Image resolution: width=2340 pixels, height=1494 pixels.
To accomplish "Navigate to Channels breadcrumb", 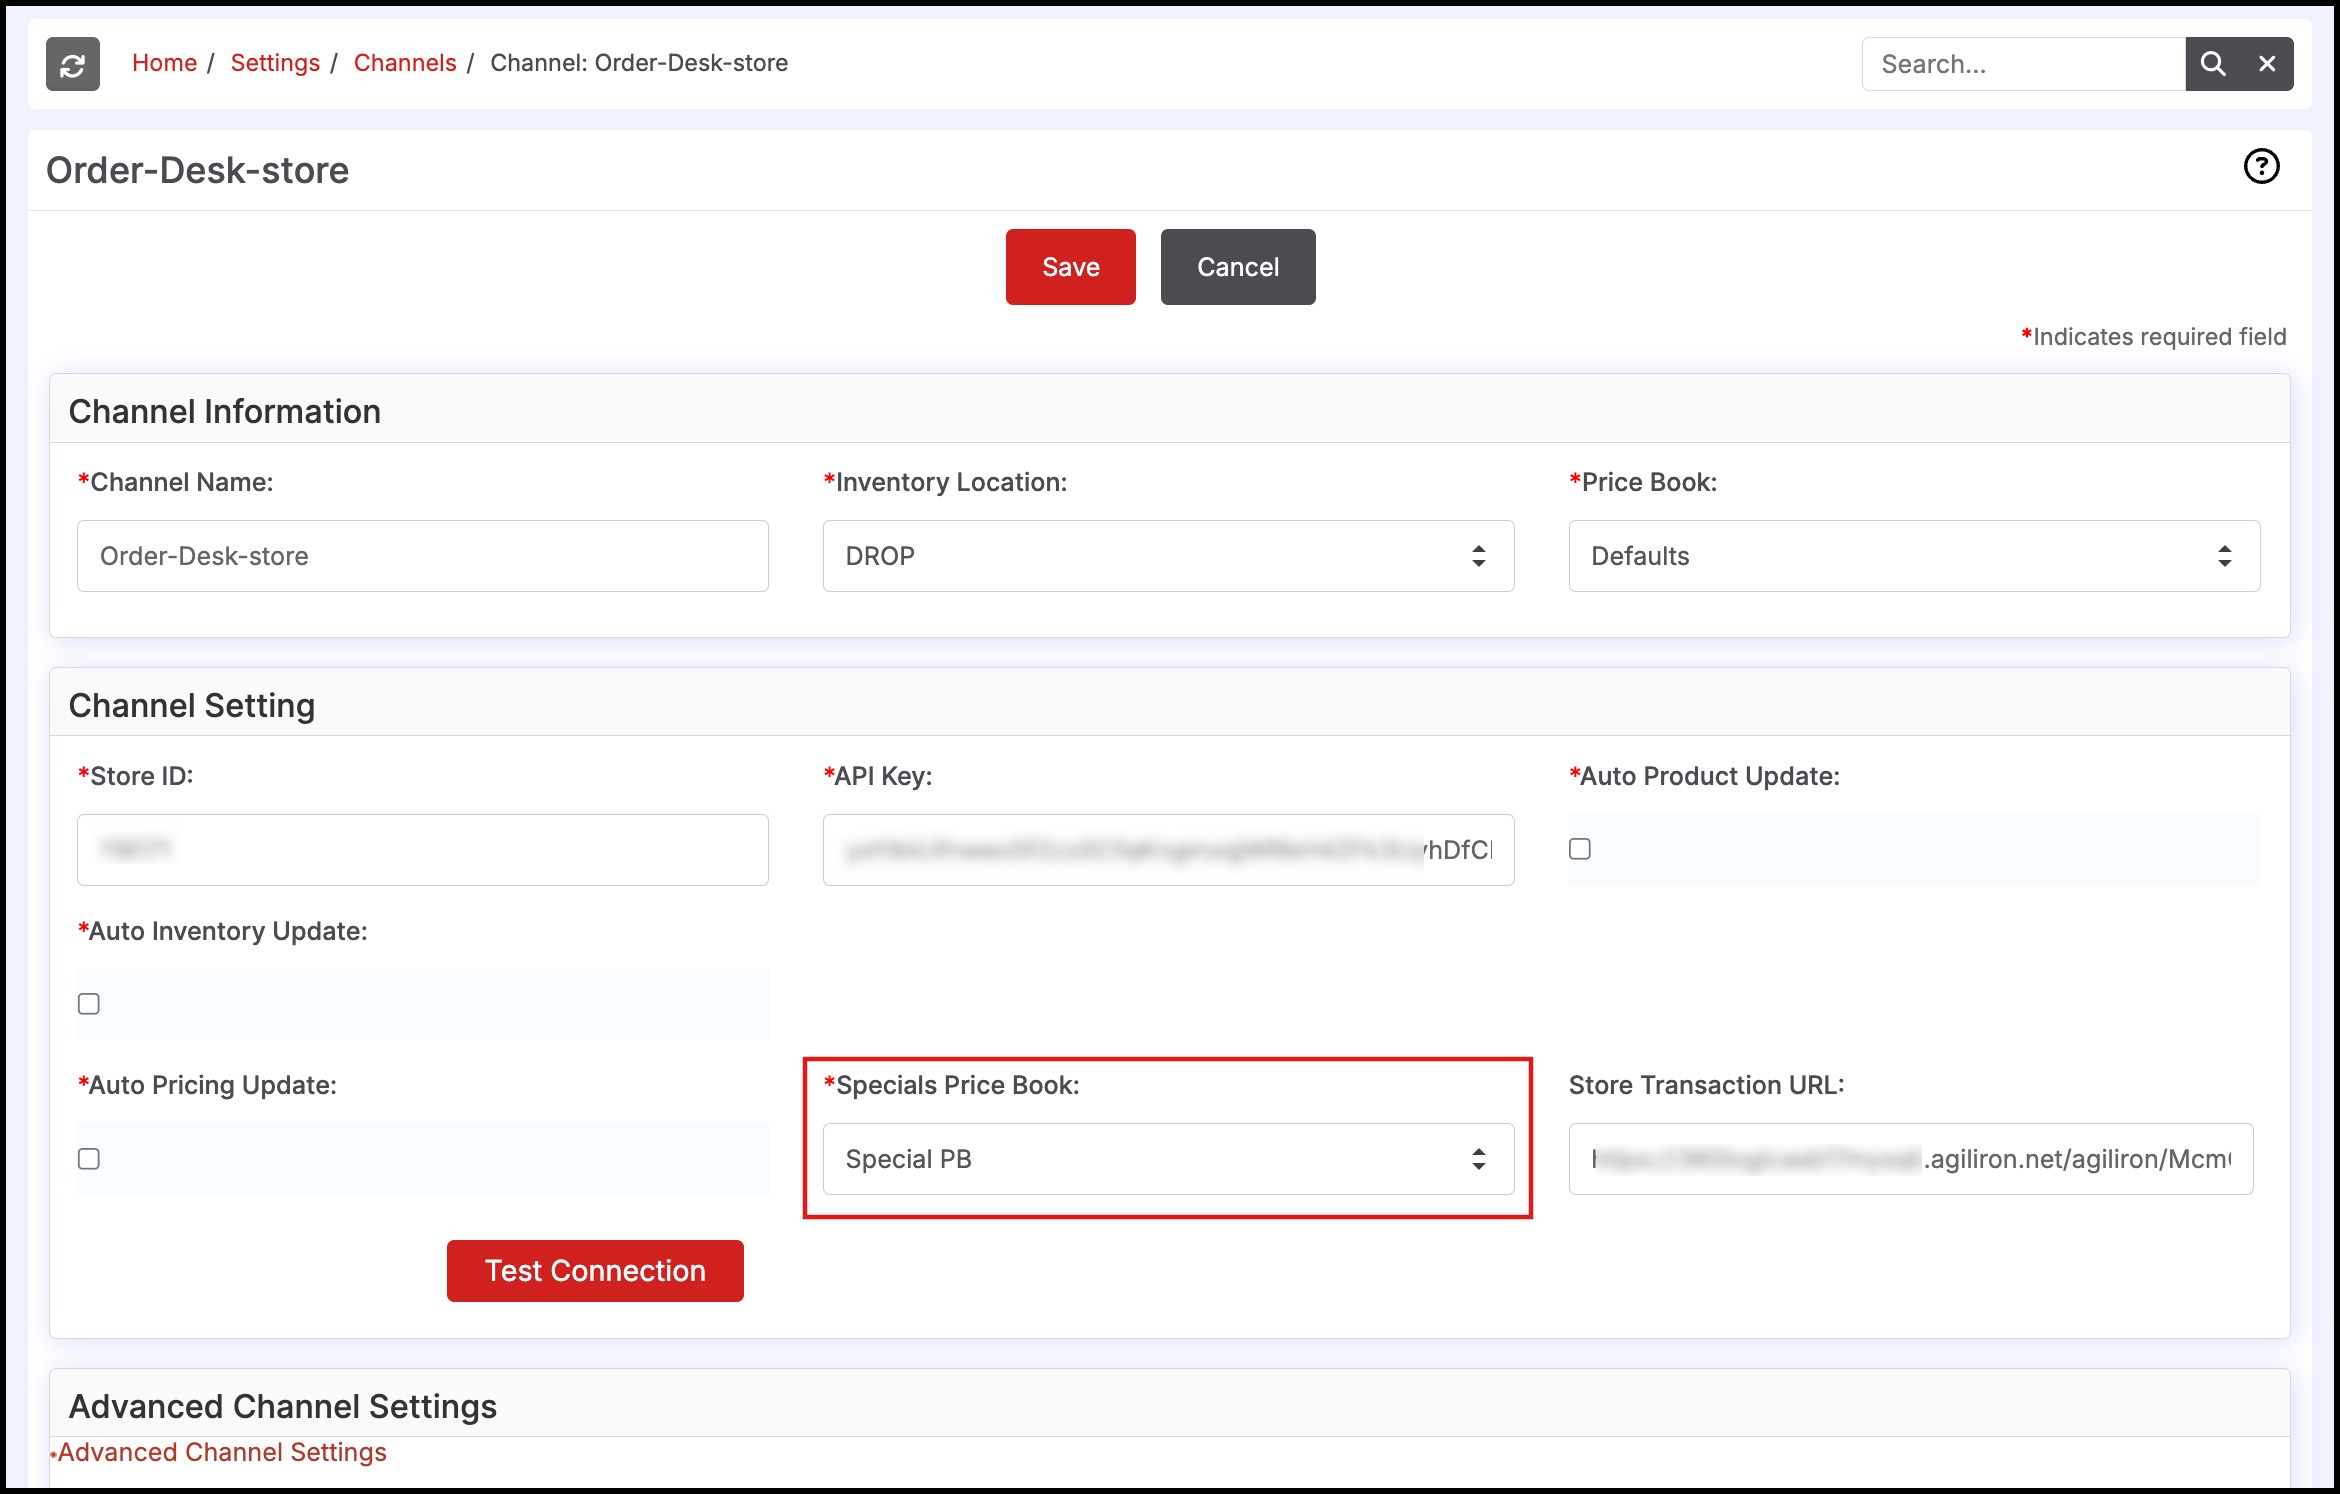I will [x=405, y=63].
